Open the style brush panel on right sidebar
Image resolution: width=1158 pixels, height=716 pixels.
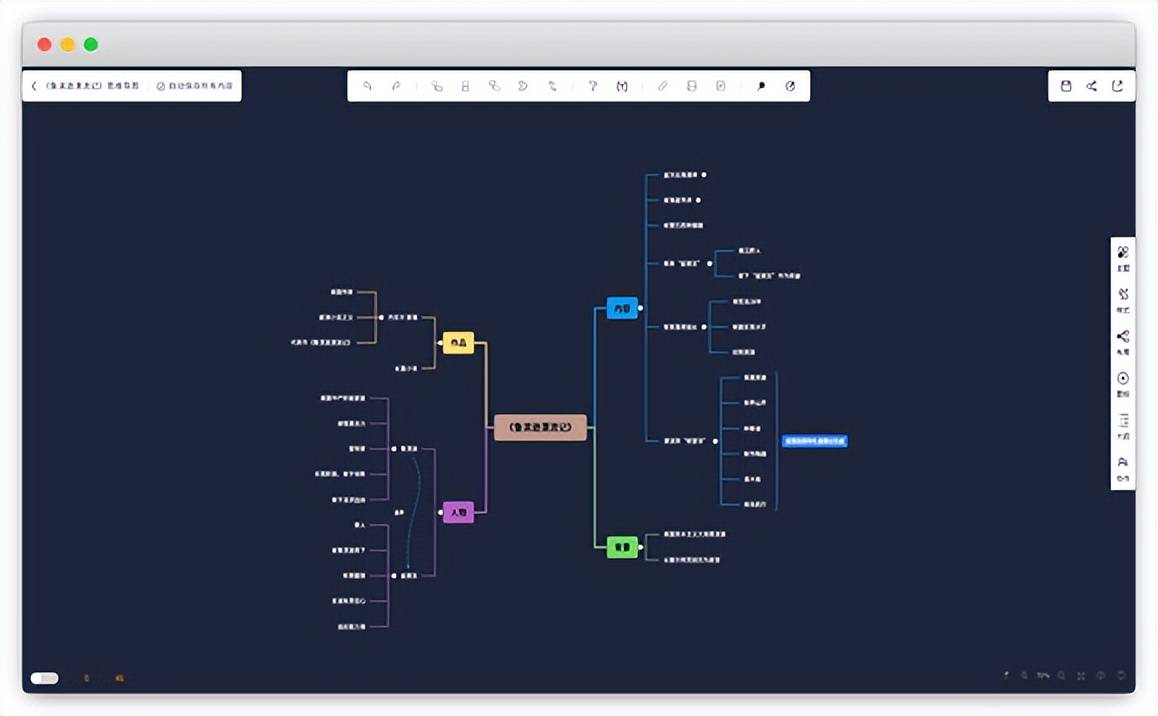(1123, 300)
